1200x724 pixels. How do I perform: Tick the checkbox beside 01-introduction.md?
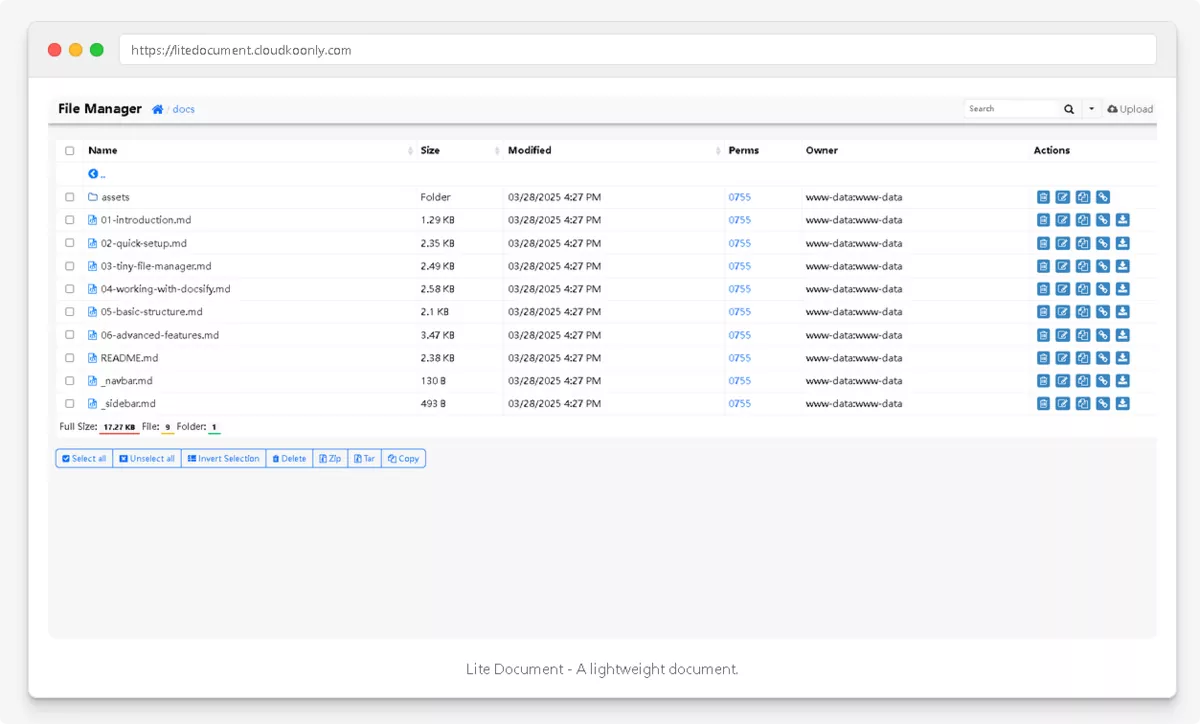tap(70, 220)
